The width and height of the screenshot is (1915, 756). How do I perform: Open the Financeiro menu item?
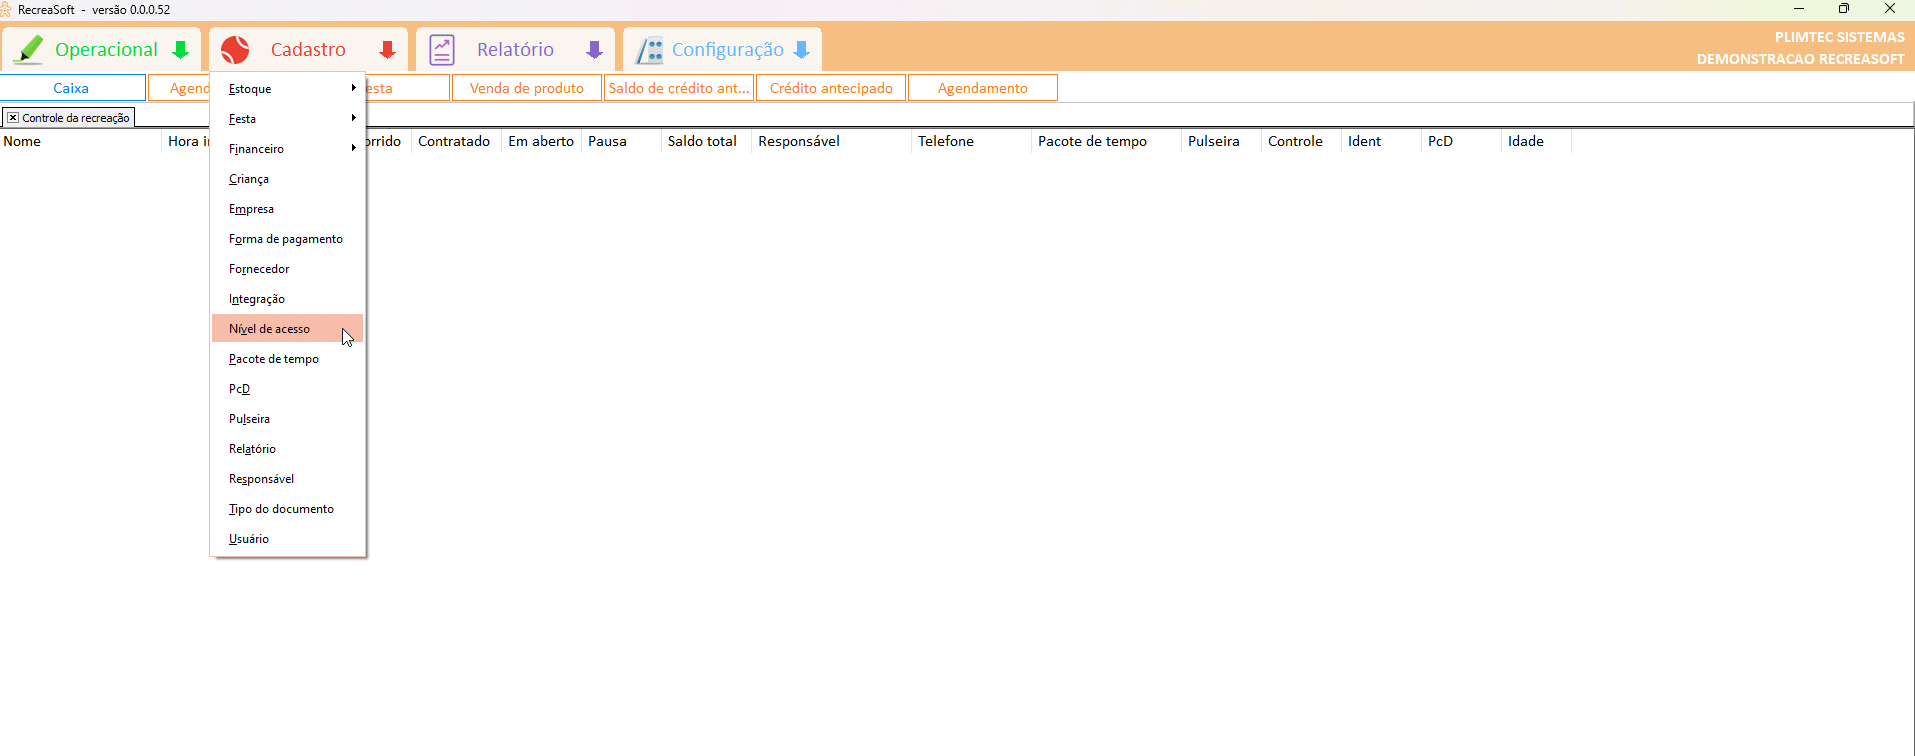tap(287, 149)
